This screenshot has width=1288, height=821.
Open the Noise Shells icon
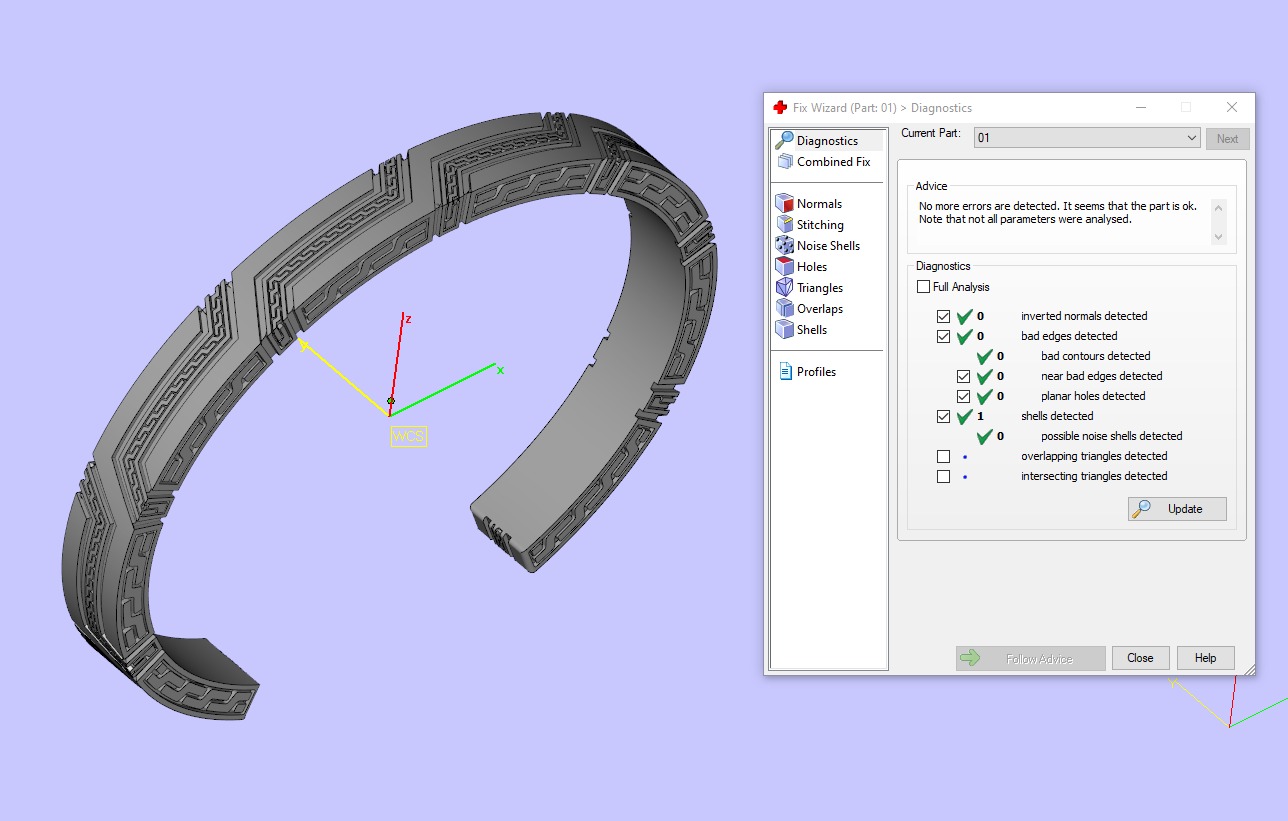pyautogui.click(x=784, y=246)
